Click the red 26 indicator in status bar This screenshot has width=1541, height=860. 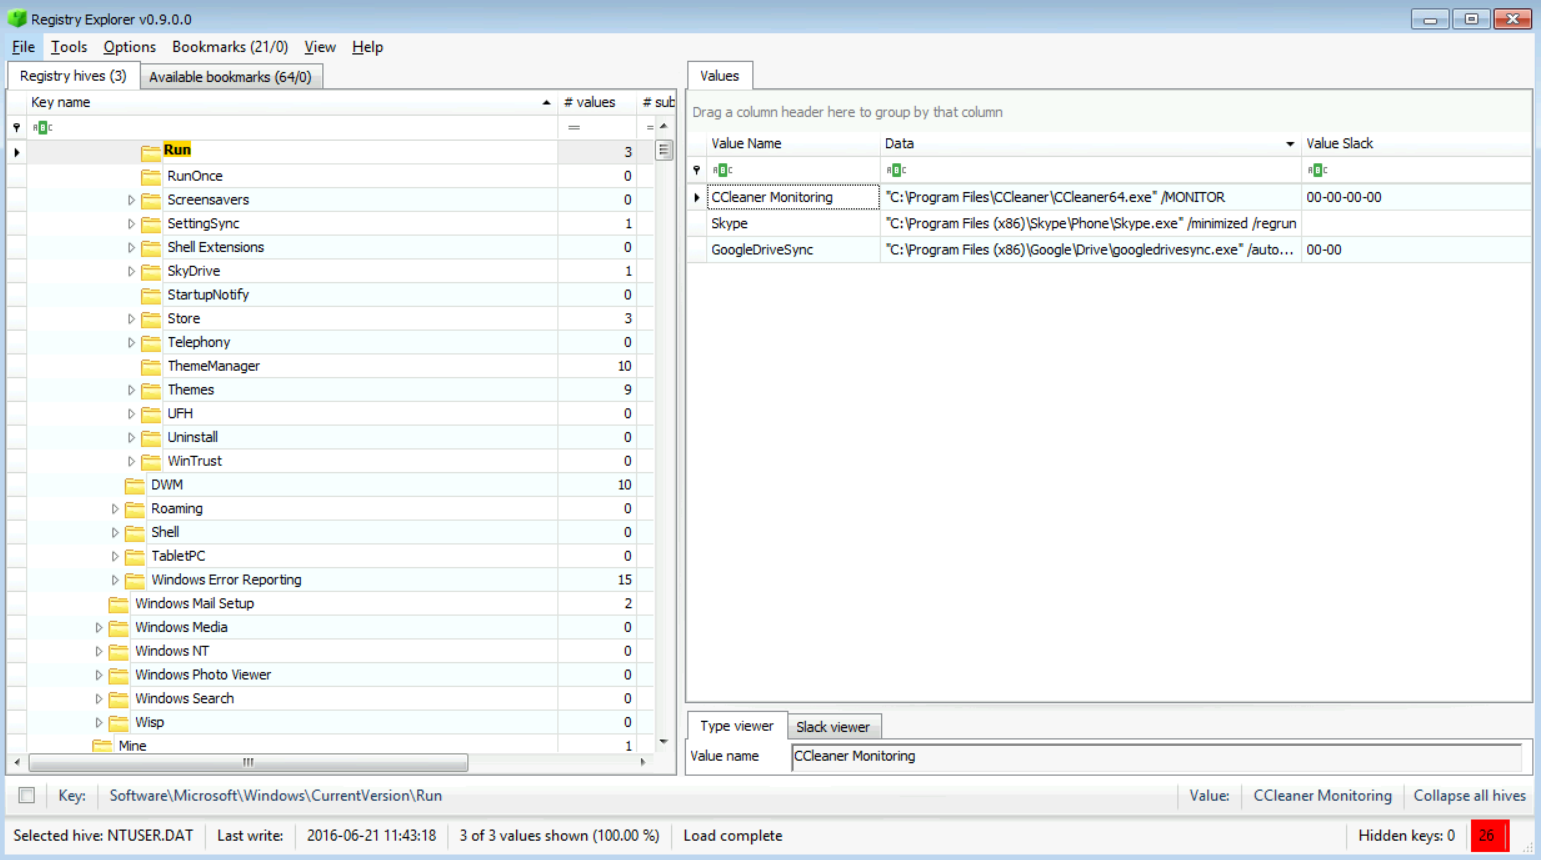pos(1489,836)
